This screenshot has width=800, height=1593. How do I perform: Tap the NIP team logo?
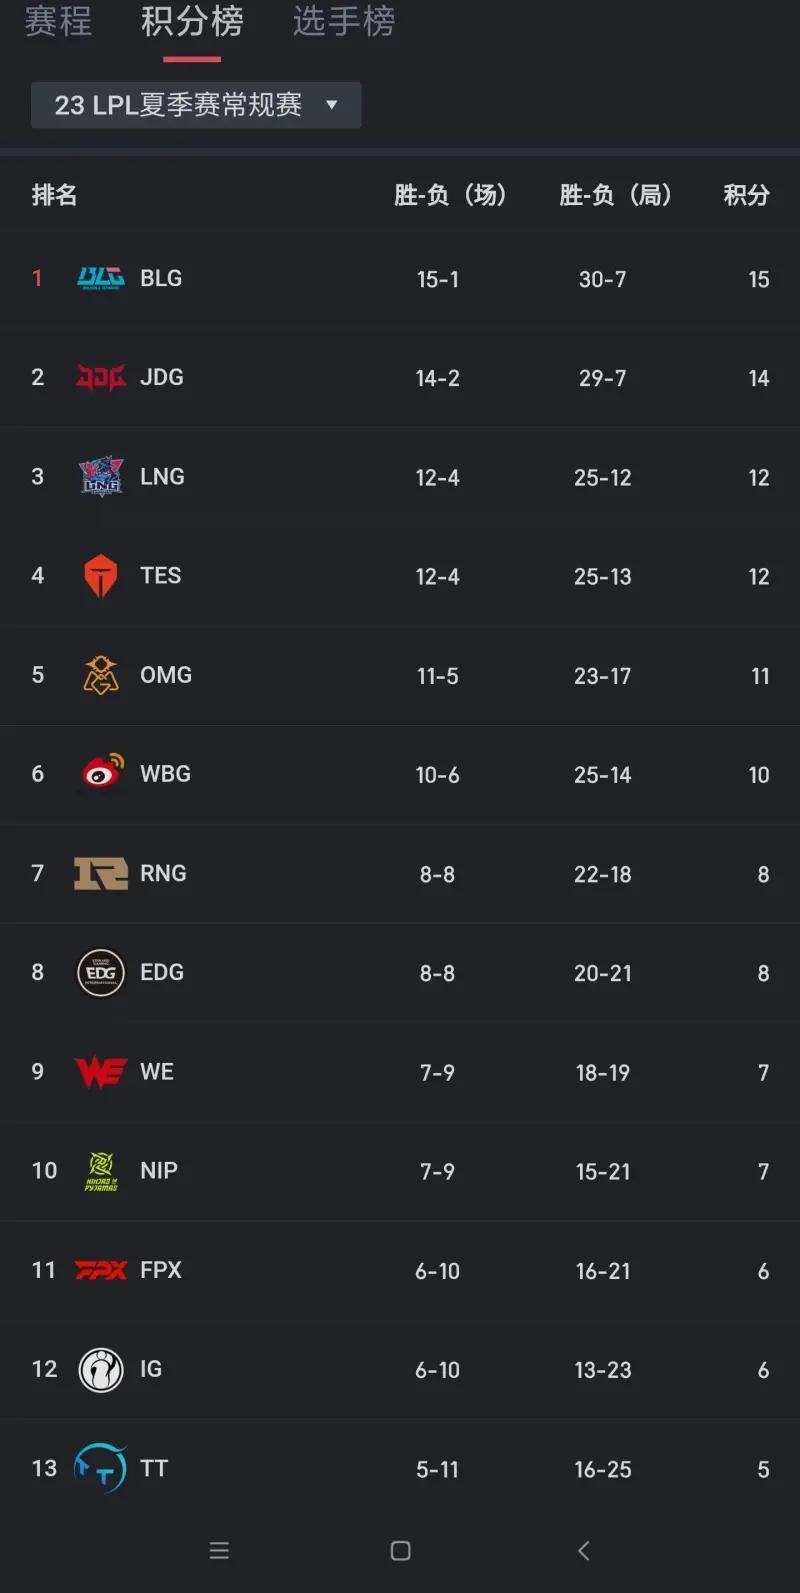coord(101,1171)
